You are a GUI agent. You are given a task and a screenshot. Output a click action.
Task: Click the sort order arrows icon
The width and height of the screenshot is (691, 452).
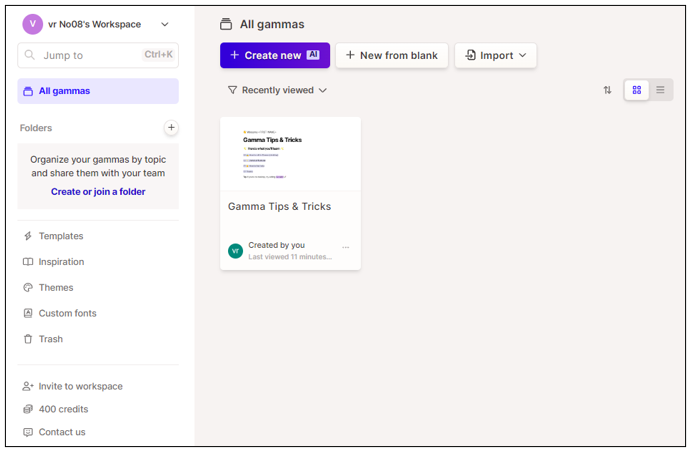[x=607, y=90]
